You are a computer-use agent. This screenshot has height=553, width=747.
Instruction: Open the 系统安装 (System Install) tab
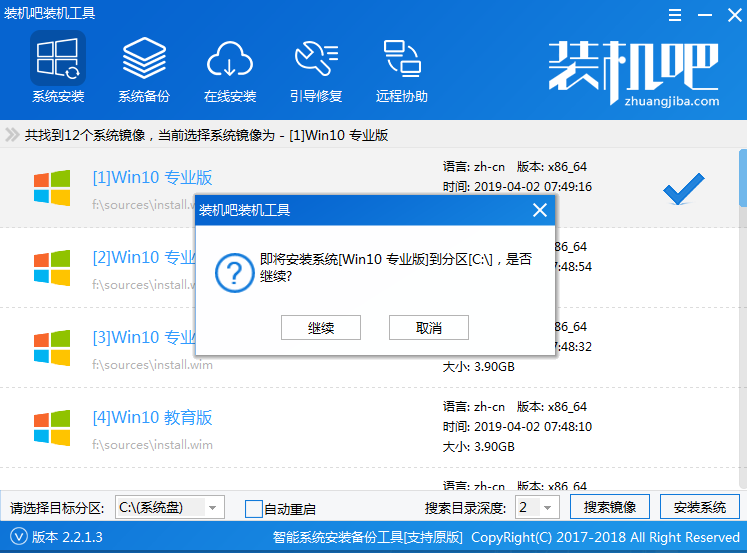point(57,68)
